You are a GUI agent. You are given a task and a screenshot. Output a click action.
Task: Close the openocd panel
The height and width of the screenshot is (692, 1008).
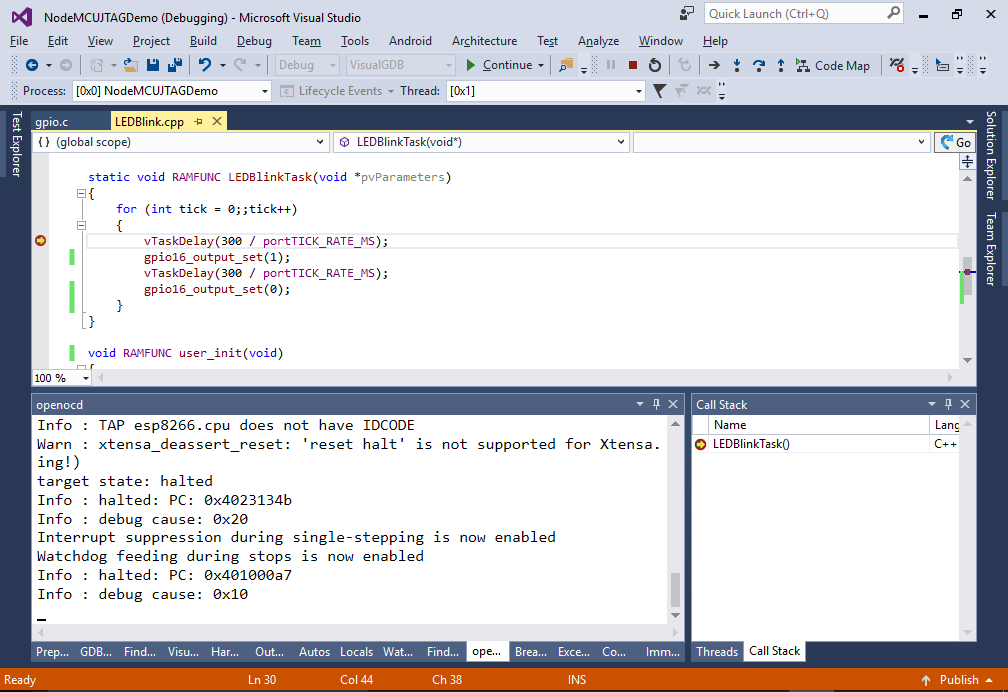point(673,404)
